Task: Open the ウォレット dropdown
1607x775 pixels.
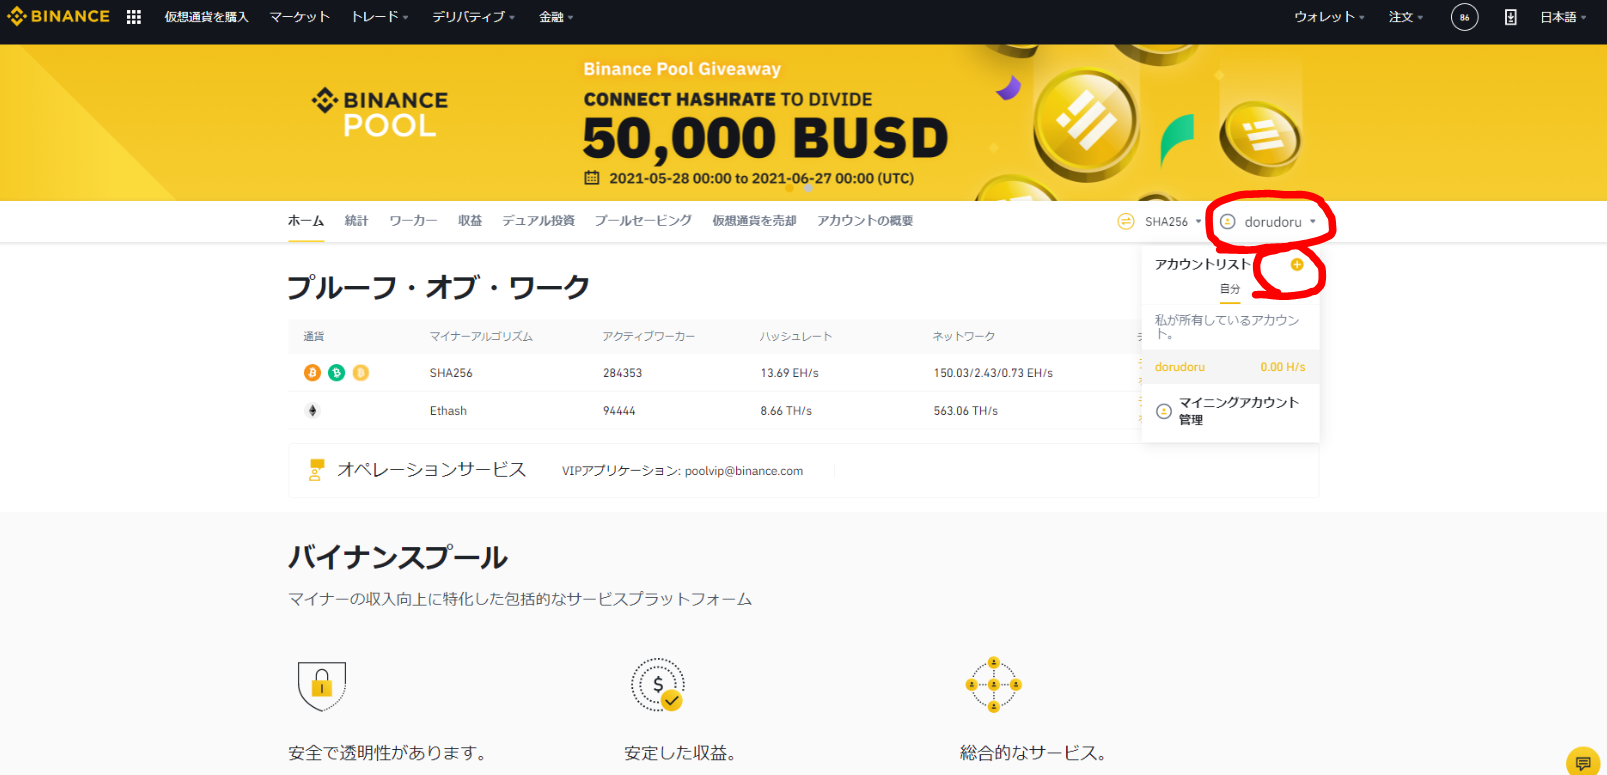Action: click(x=1329, y=17)
